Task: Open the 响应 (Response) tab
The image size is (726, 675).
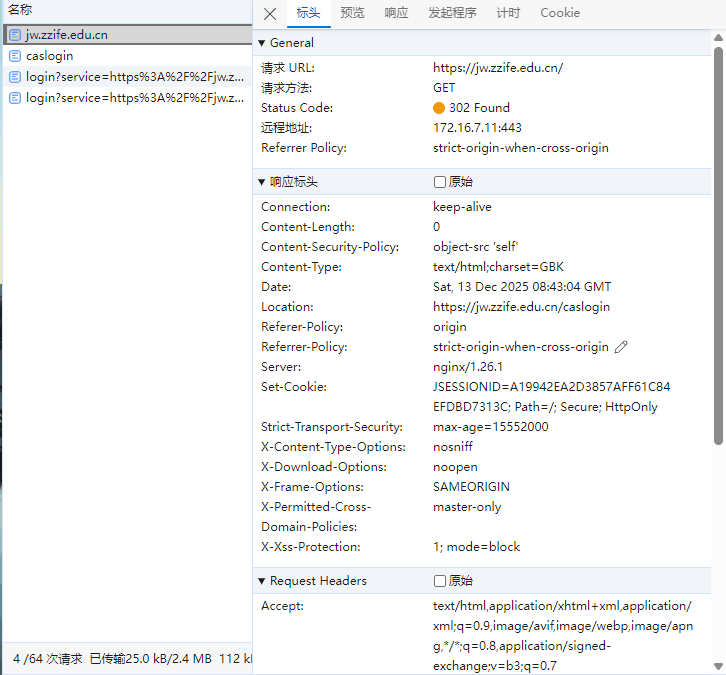Action: coord(396,13)
